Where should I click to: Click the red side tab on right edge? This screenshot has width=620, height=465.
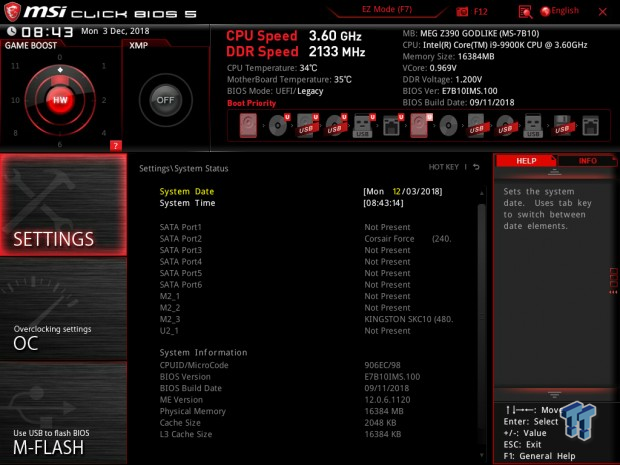pos(614,280)
